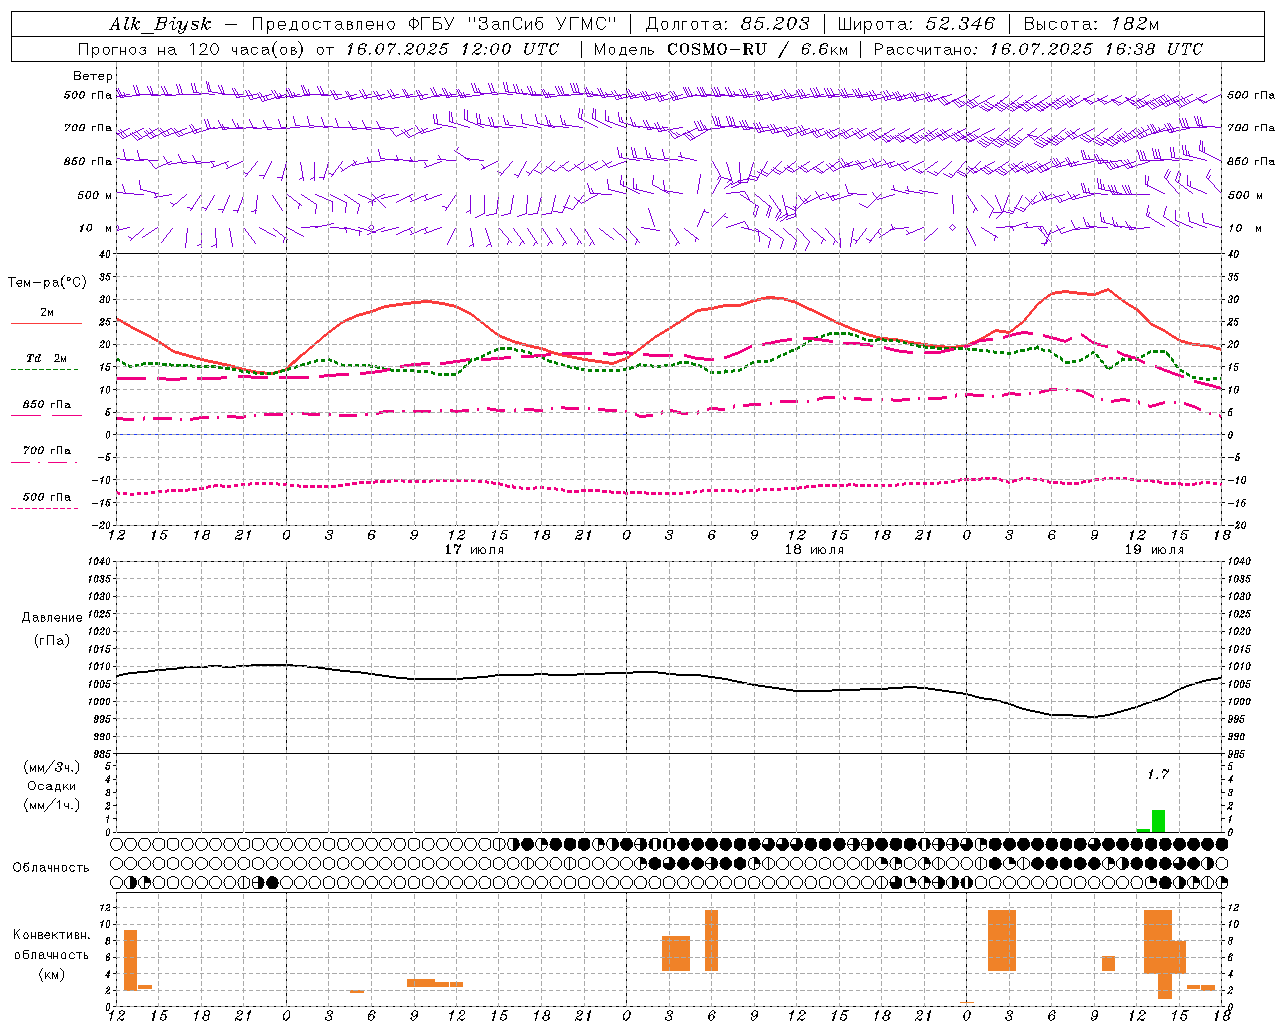Click the orange convective bar at 3h on 19 июля

1002,940
